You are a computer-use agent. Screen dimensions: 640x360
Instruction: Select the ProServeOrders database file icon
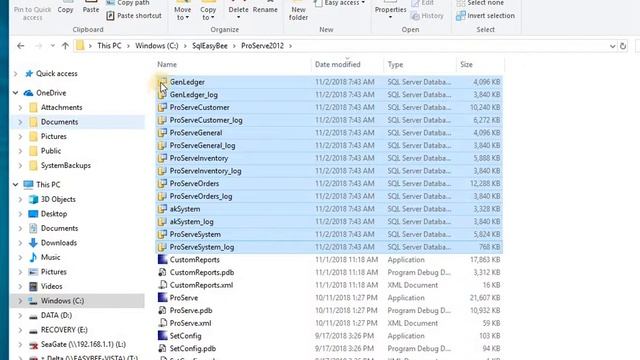pyautogui.click(x=162, y=184)
